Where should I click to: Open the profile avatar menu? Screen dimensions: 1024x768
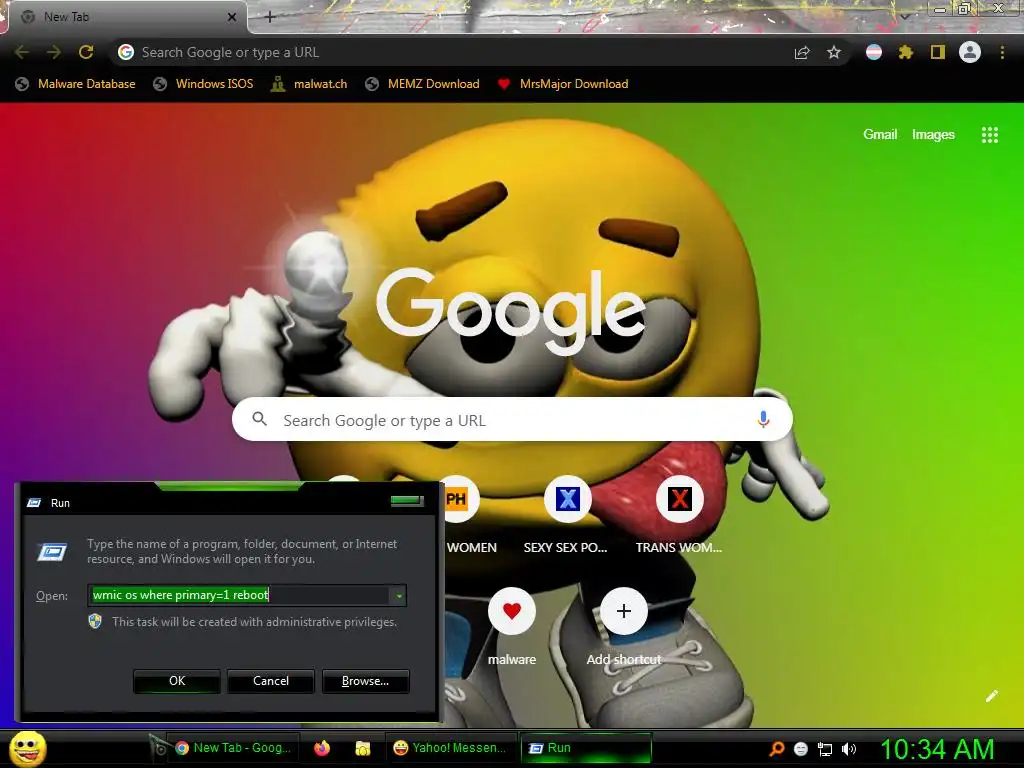point(970,52)
